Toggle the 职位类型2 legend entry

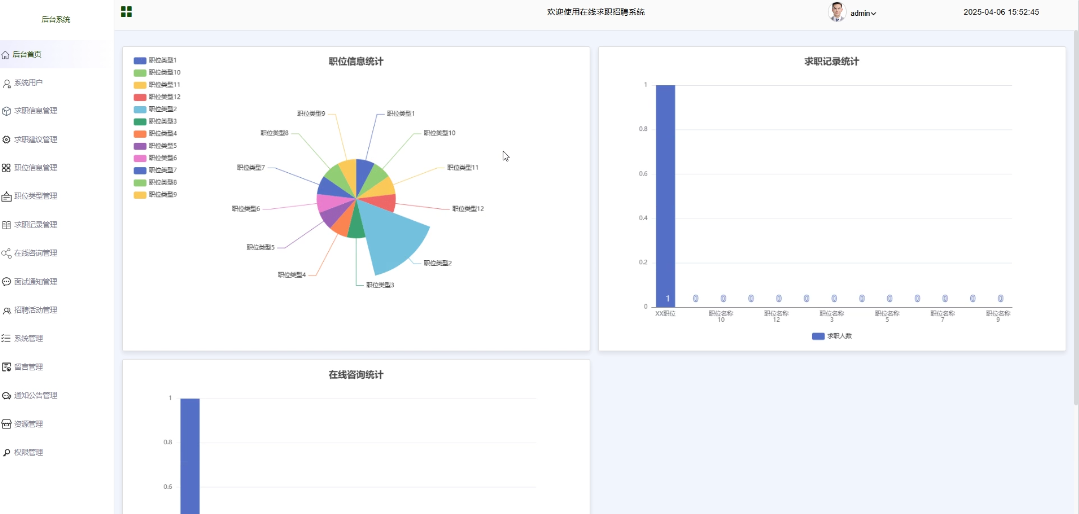click(155, 109)
